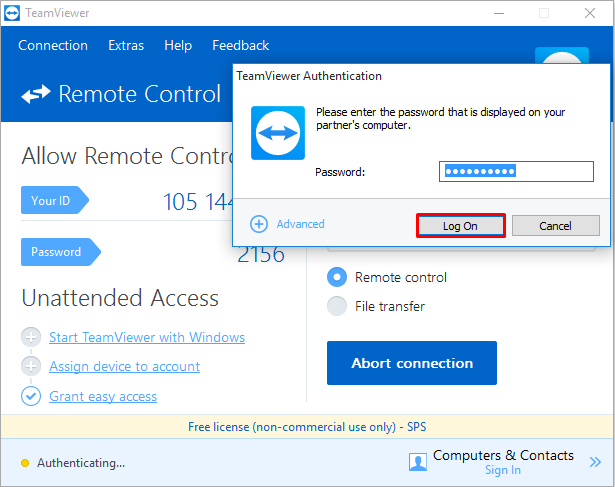Viewport: 615px width, 487px height.
Task: Click the TeamViewer logo in Authentication dialog
Action: point(278,133)
